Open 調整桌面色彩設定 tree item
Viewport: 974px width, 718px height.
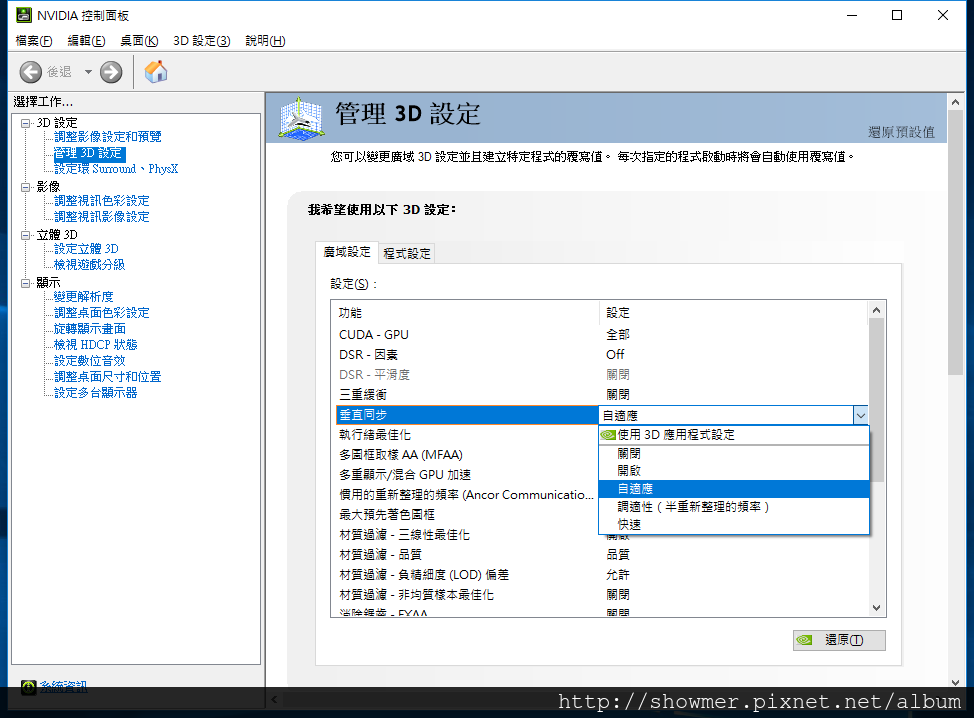pos(102,313)
